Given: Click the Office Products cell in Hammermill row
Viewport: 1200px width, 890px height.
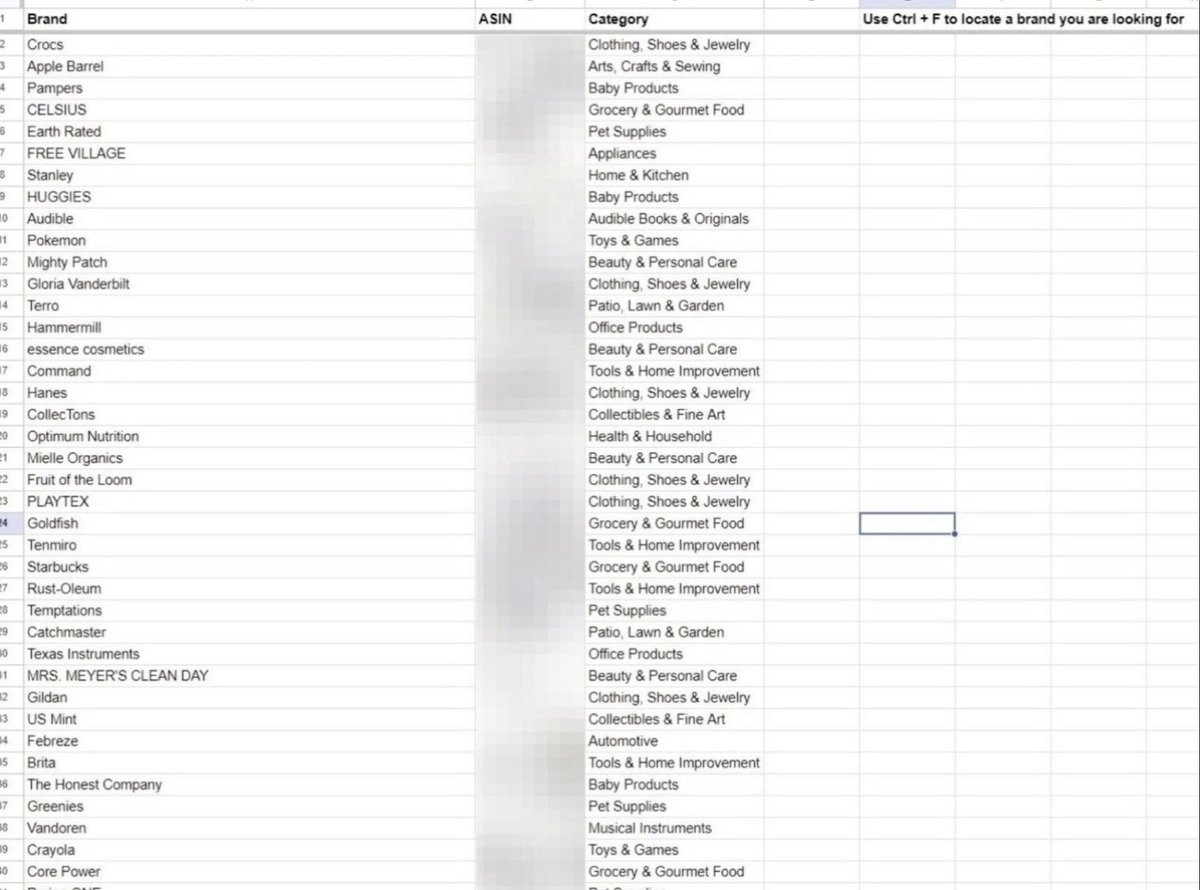Looking at the screenshot, I should 674,328.
